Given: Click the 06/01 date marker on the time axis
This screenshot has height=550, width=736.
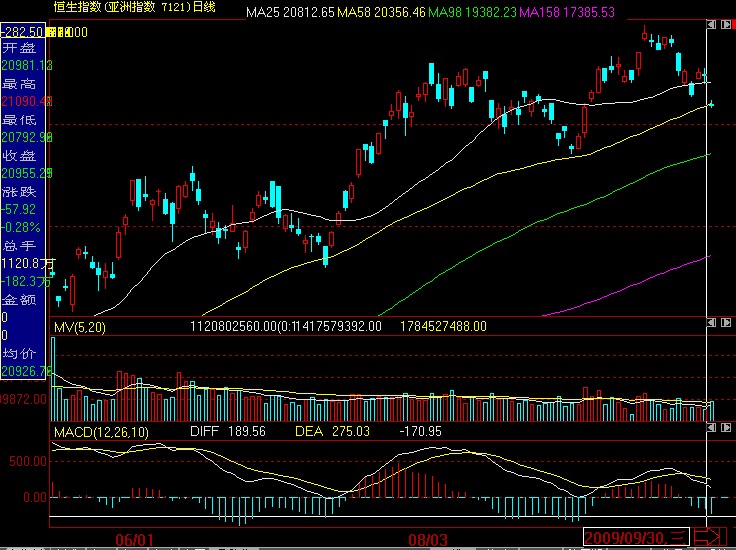Looking at the screenshot, I should pyautogui.click(x=134, y=539).
